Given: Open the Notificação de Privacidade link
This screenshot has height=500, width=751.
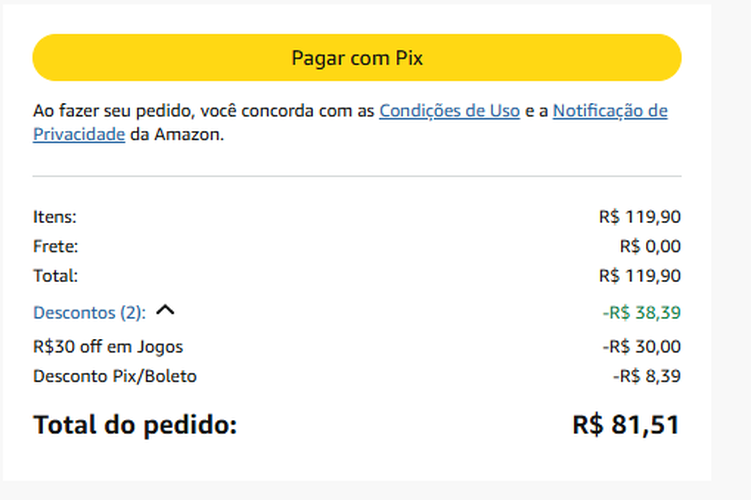Looking at the screenshot, I should 609,111.
